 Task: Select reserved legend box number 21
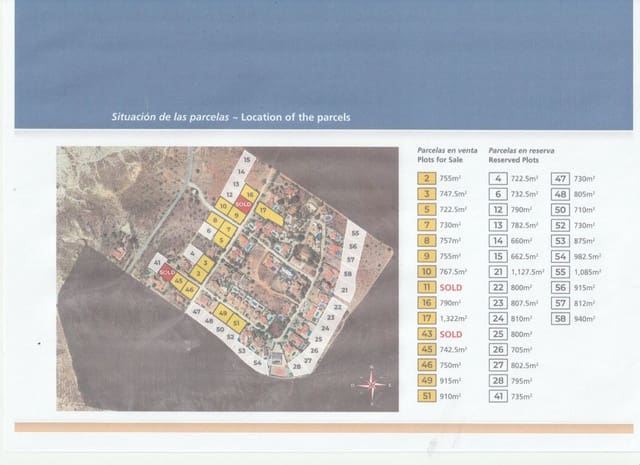(498, 271)
